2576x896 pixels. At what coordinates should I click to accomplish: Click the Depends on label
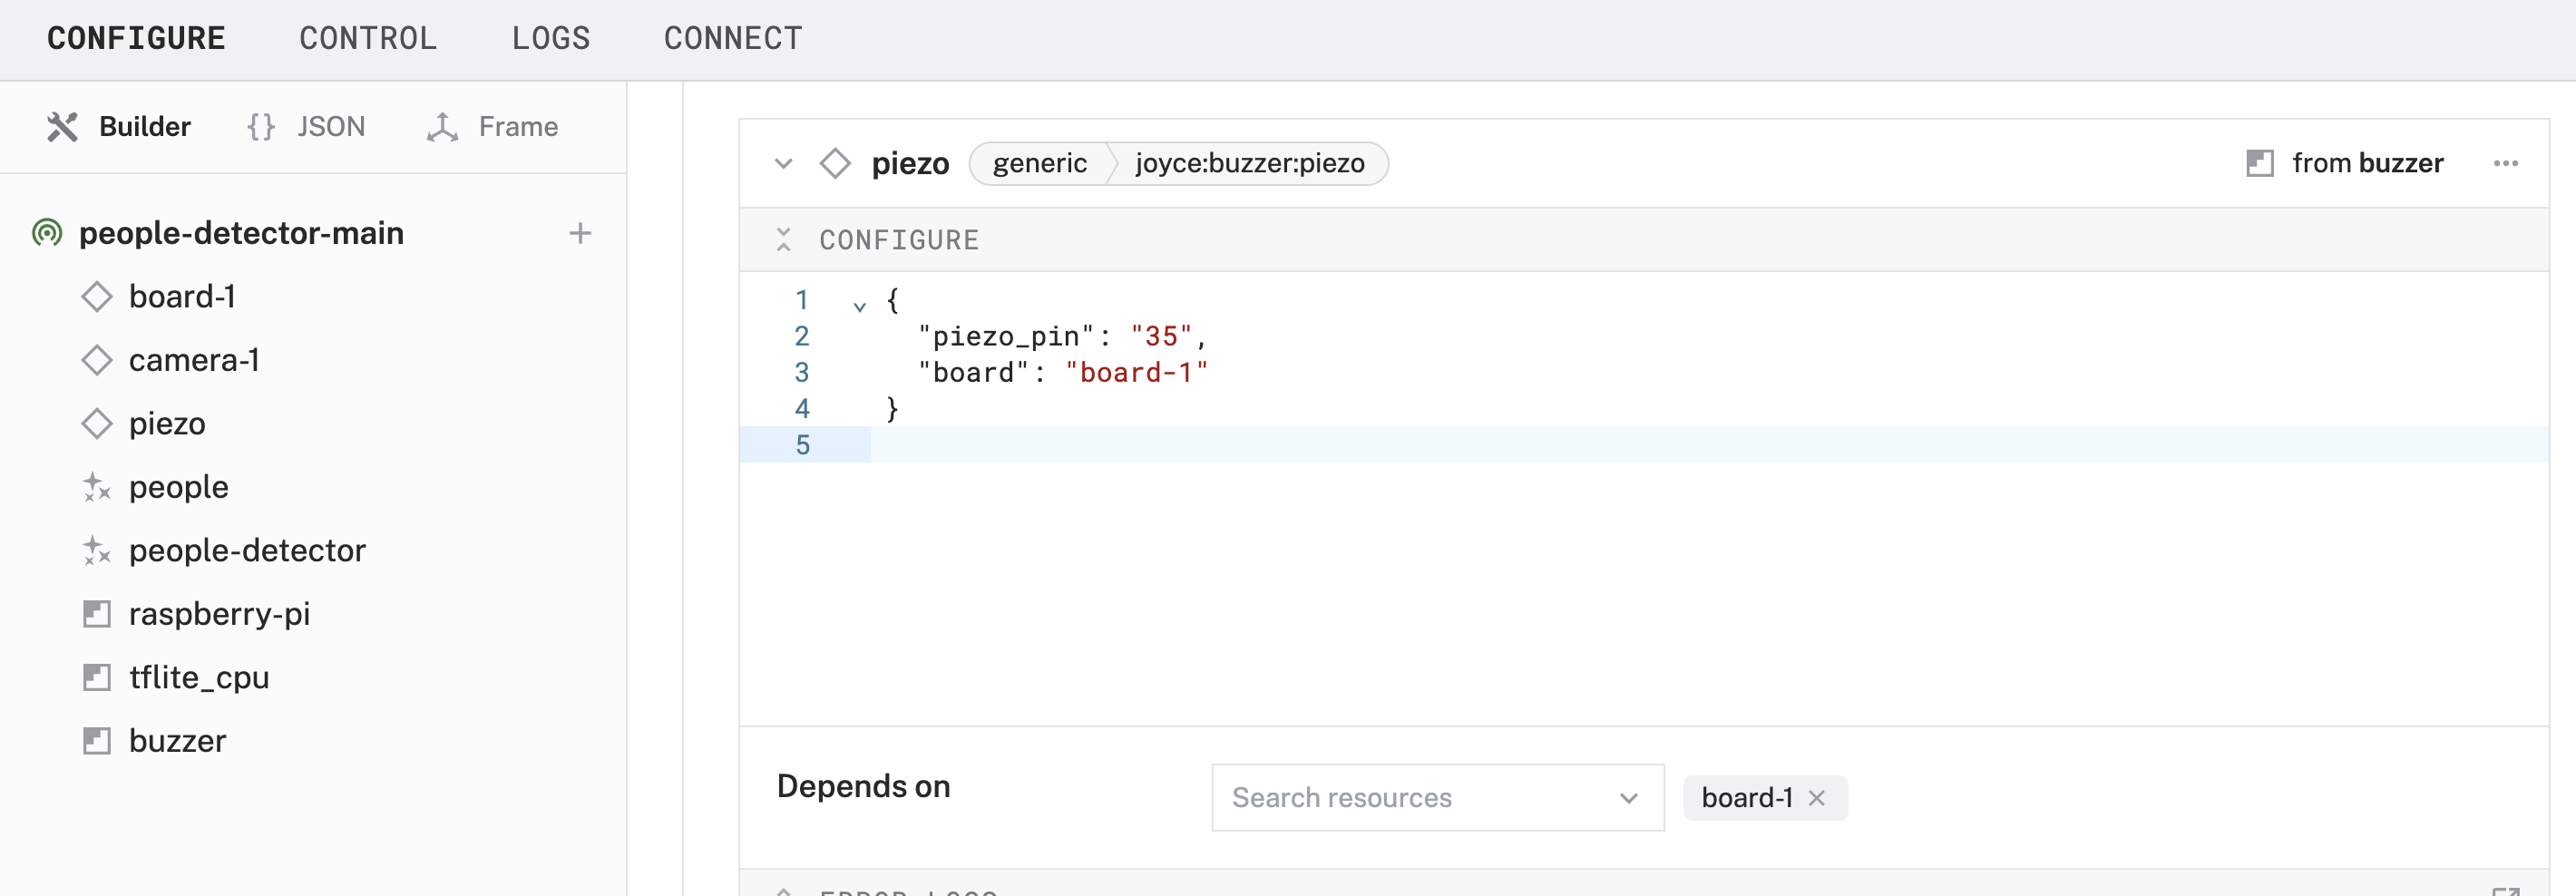pos(863,786)
